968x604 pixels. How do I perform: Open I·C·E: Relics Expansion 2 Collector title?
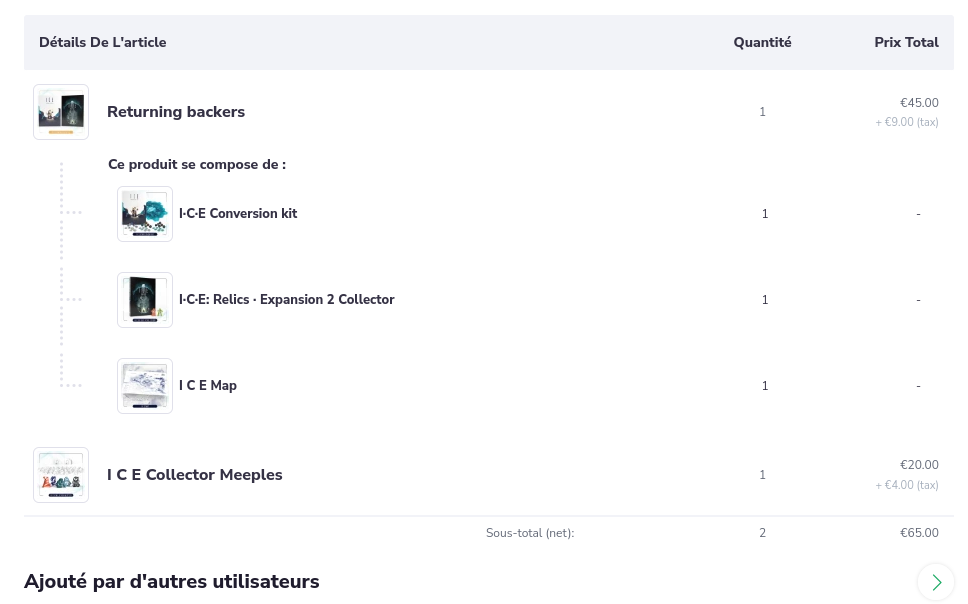click(286, 300)
